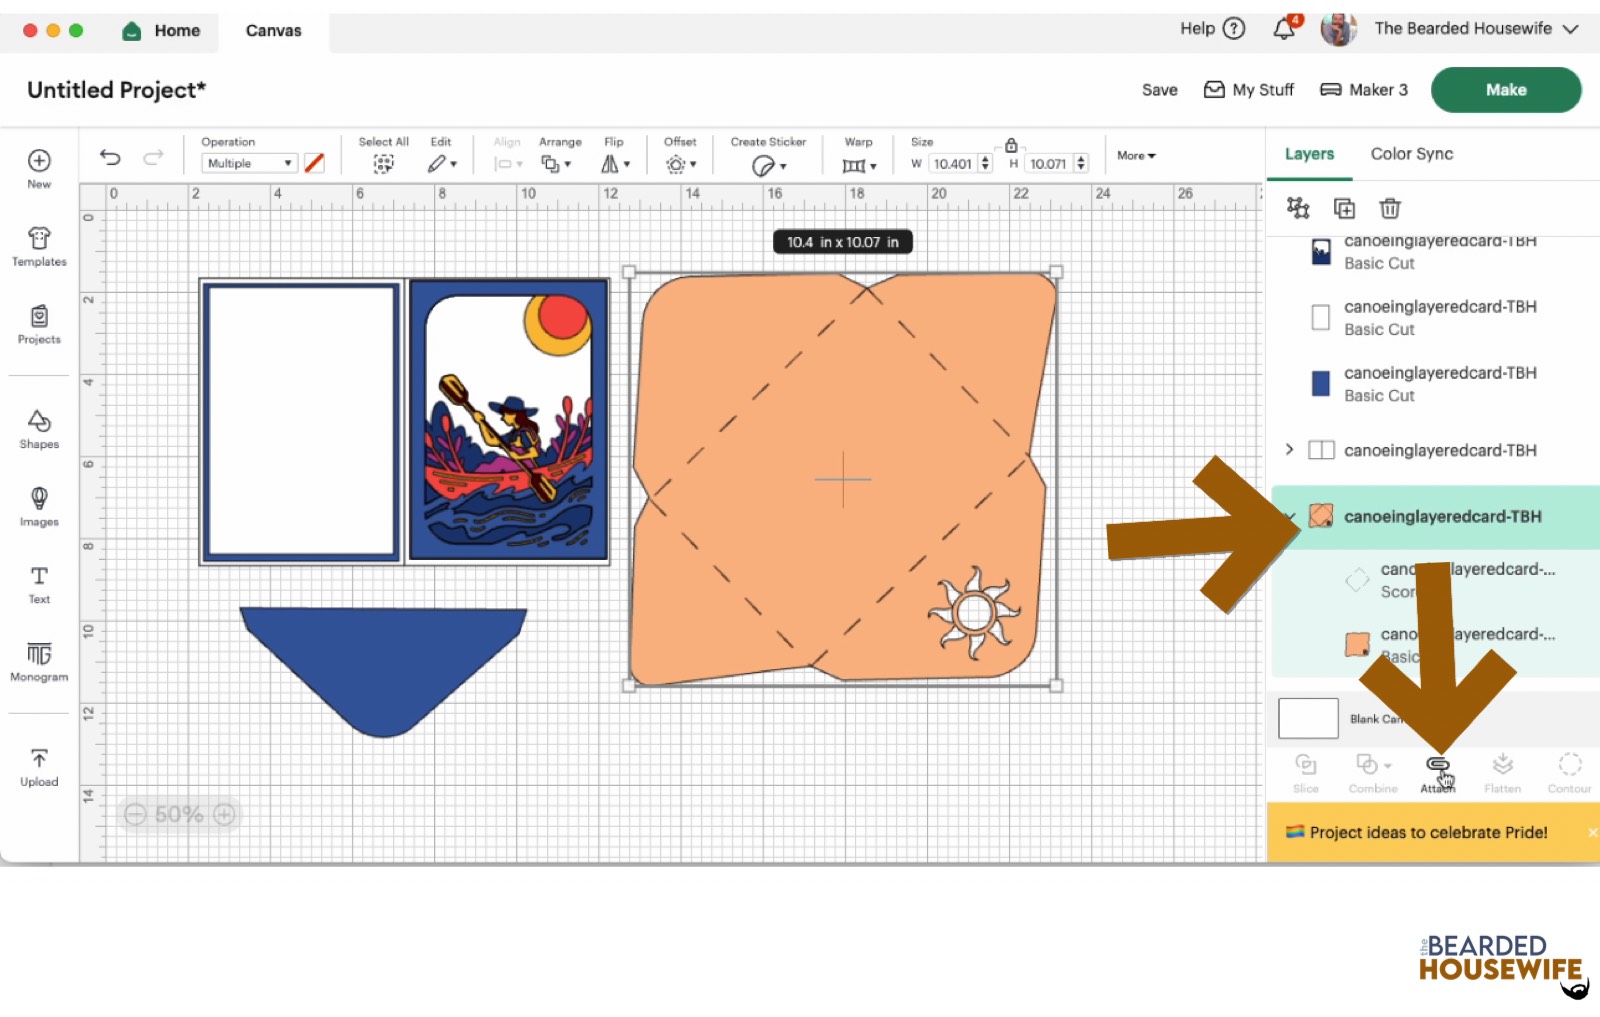
Task: Click the width input field
Action: pyautogui.click(x=952, y=164)
